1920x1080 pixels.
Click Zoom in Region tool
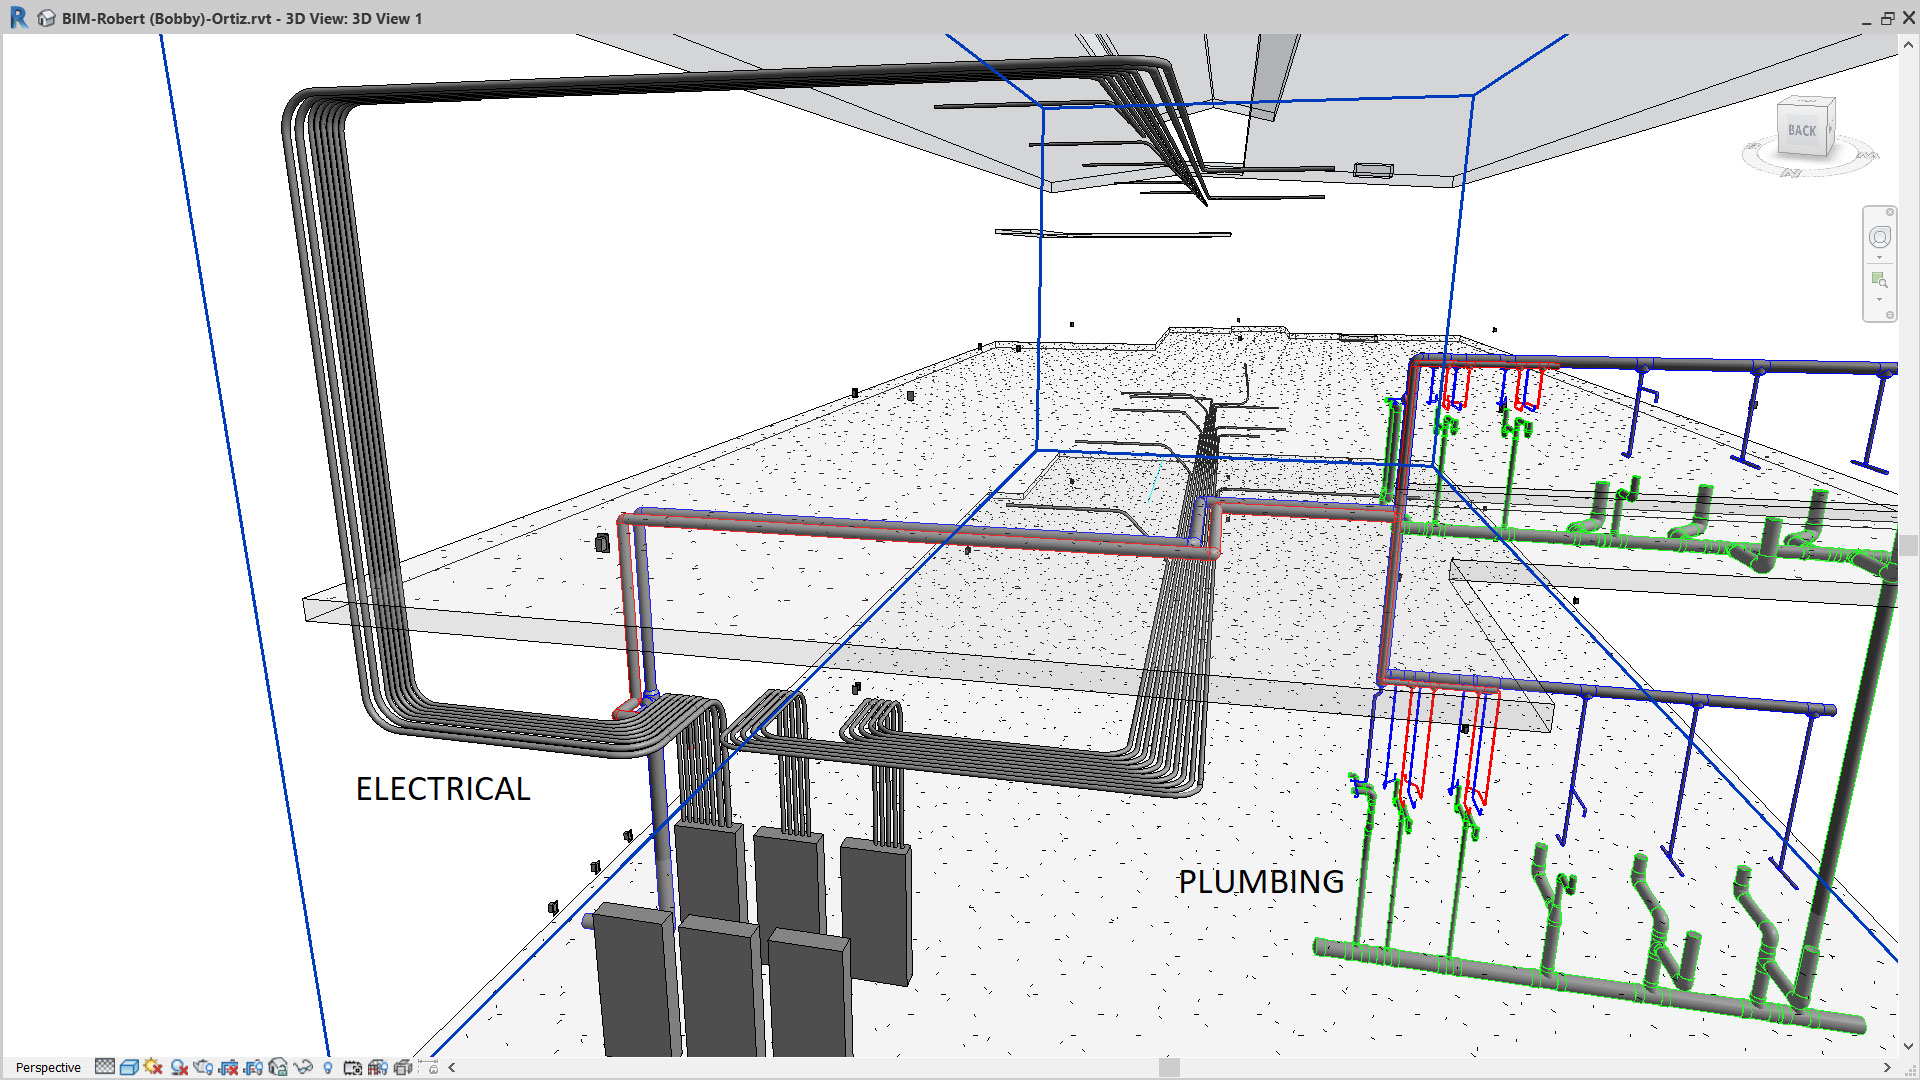point(1879,280)
